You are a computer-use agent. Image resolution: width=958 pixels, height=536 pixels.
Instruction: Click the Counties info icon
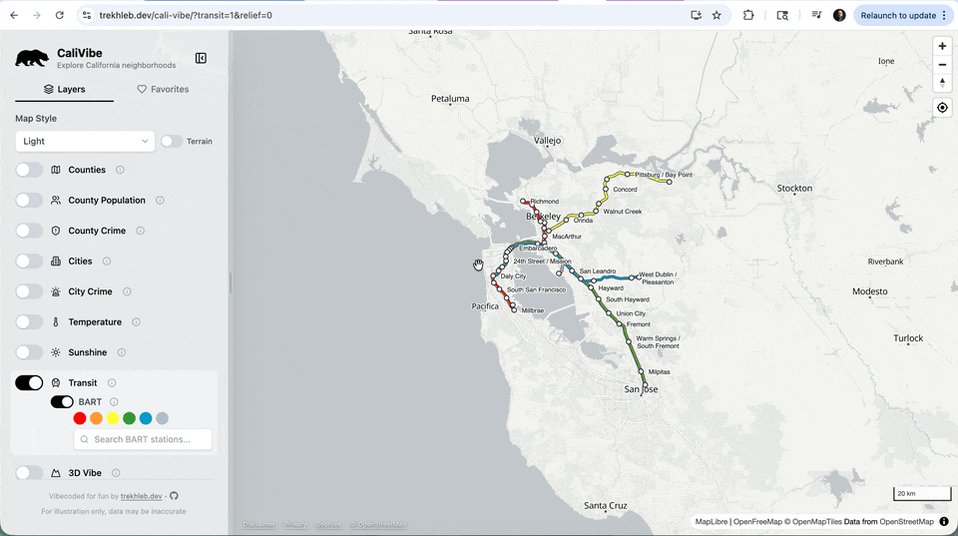point(120,170)
